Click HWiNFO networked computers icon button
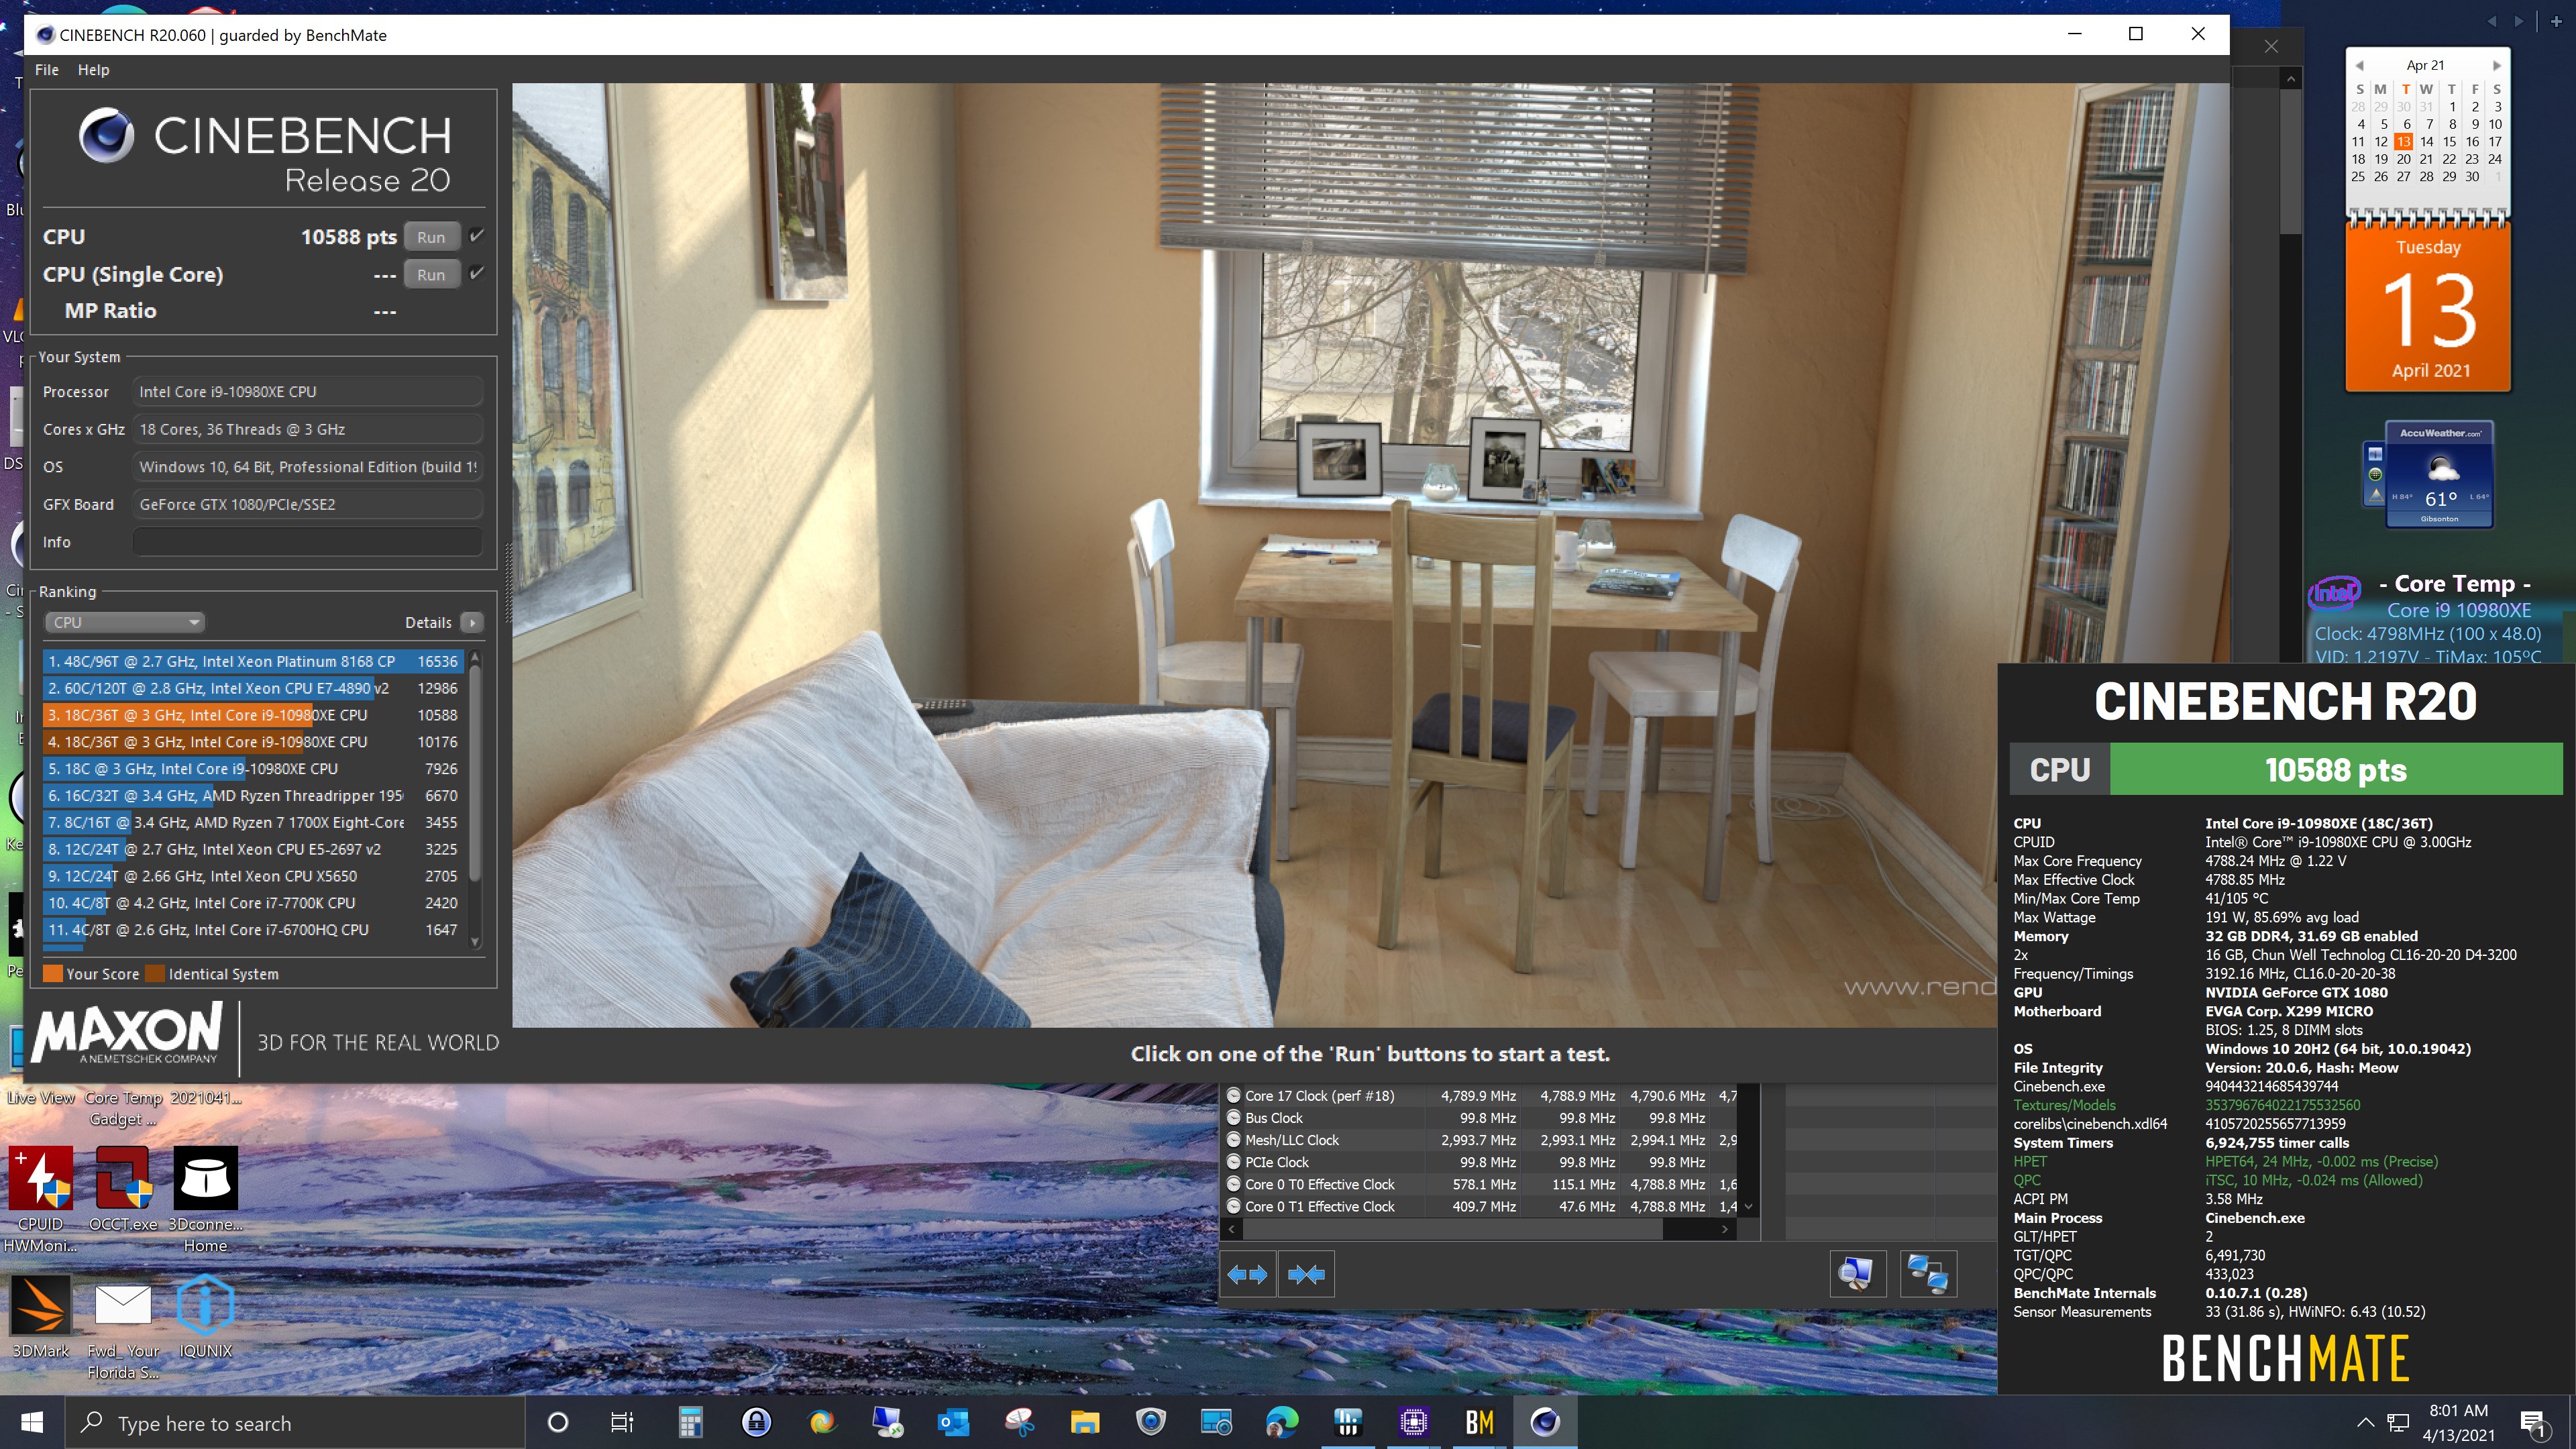Viewport: 2576px width, 1449px height. point(1928,1274)
